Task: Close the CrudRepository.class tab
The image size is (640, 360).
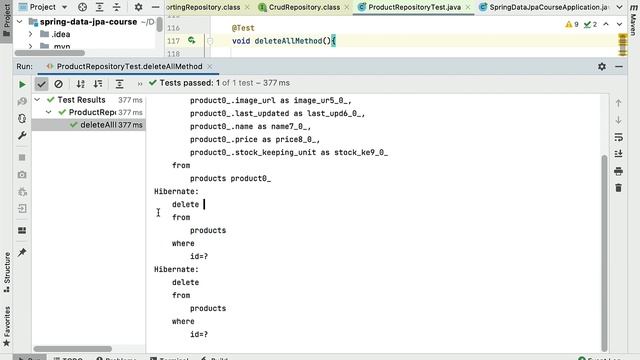Action: 347,7
